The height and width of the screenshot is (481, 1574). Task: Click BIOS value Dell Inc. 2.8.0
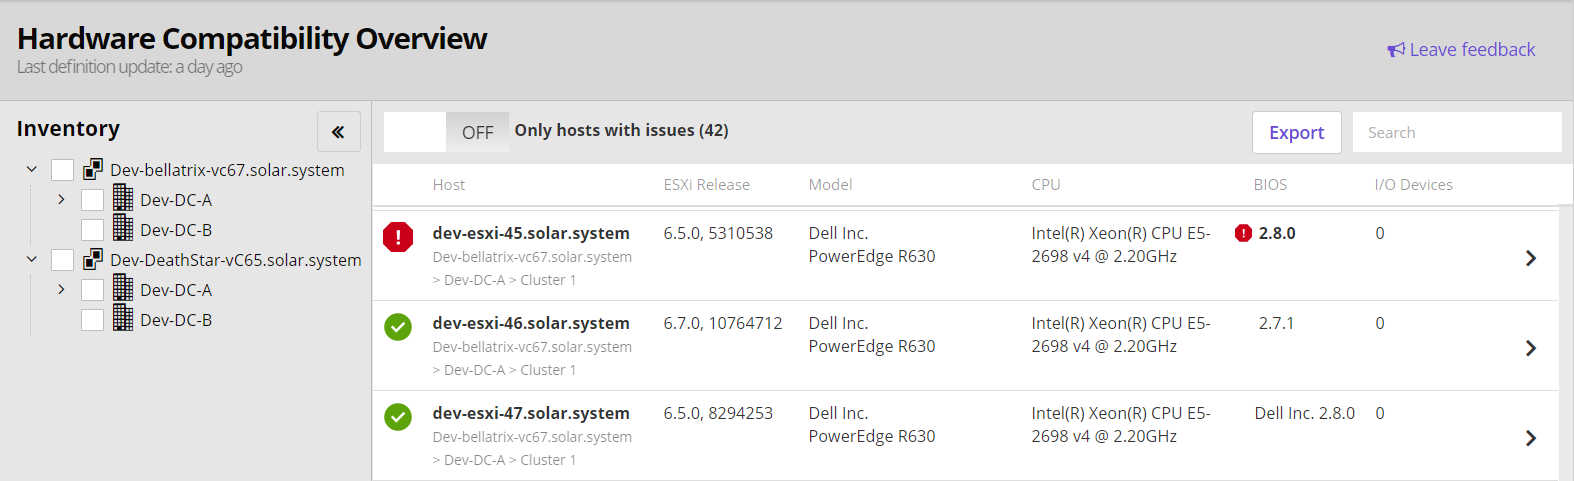(1305, 413)
